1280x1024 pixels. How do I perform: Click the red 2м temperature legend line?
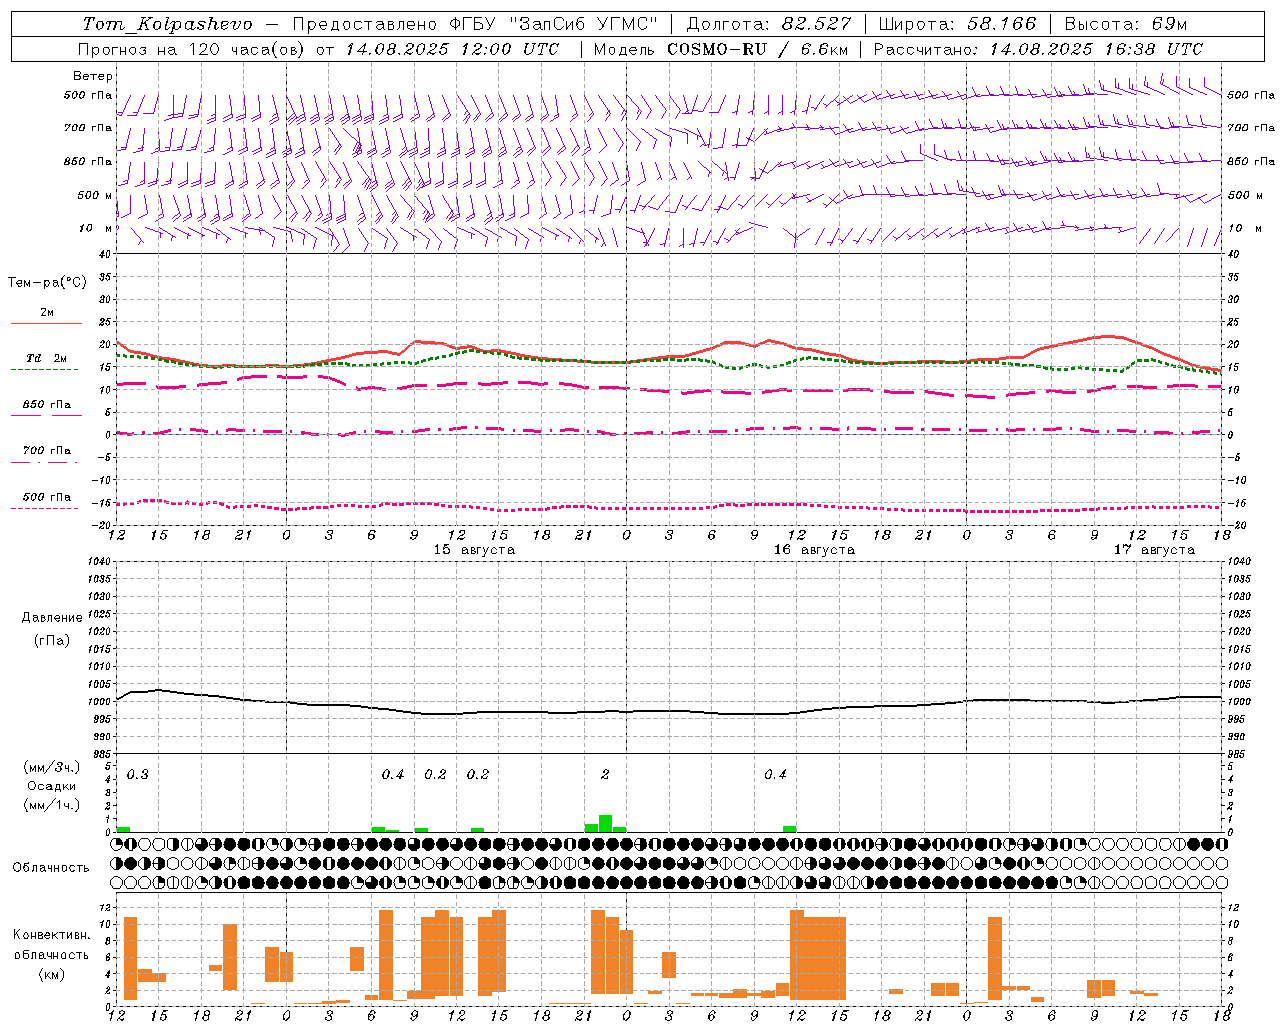pyautogui.click(x=46, y=323)
